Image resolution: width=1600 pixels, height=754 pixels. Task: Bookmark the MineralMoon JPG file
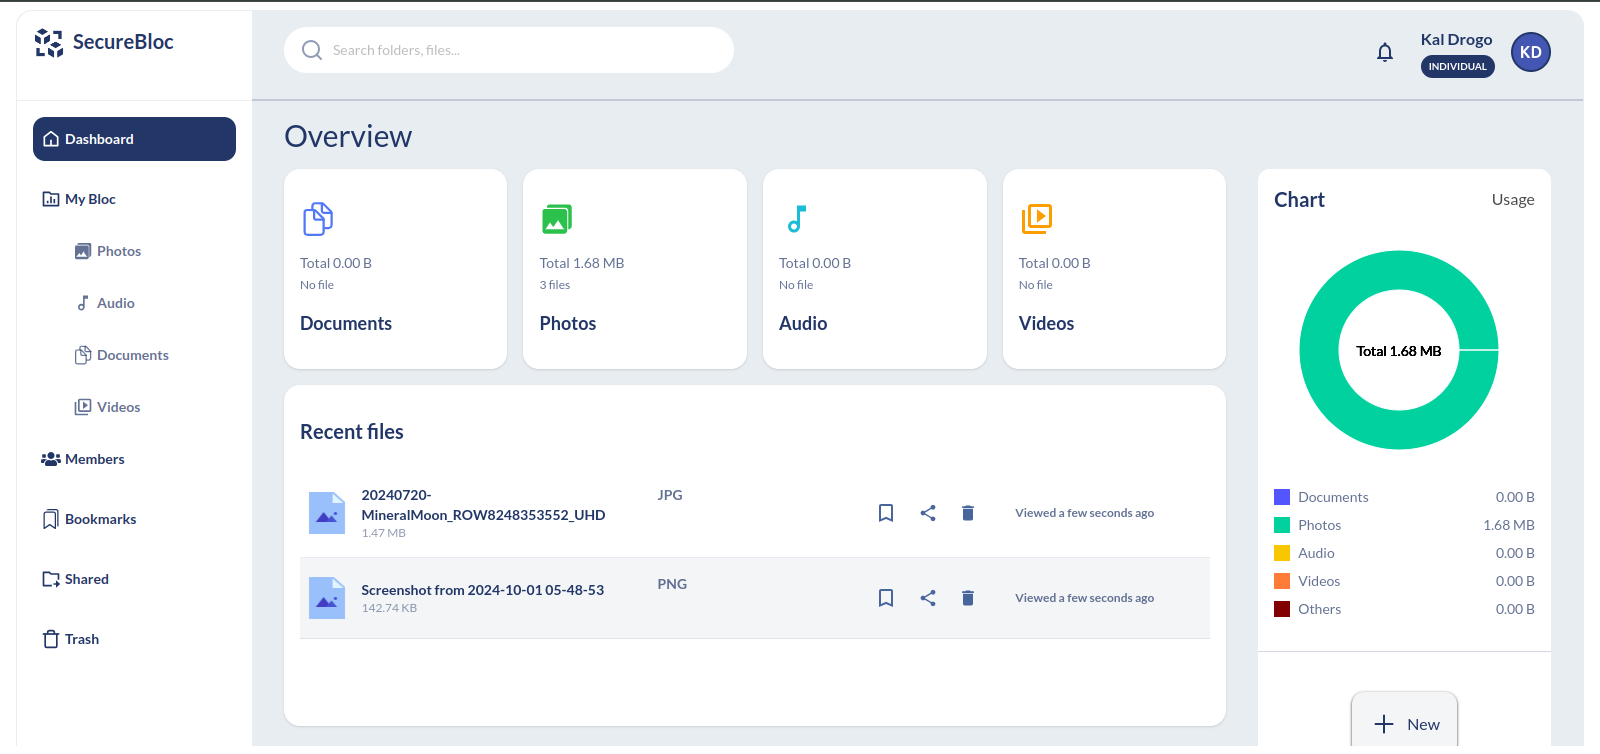(x=885, y=513)
